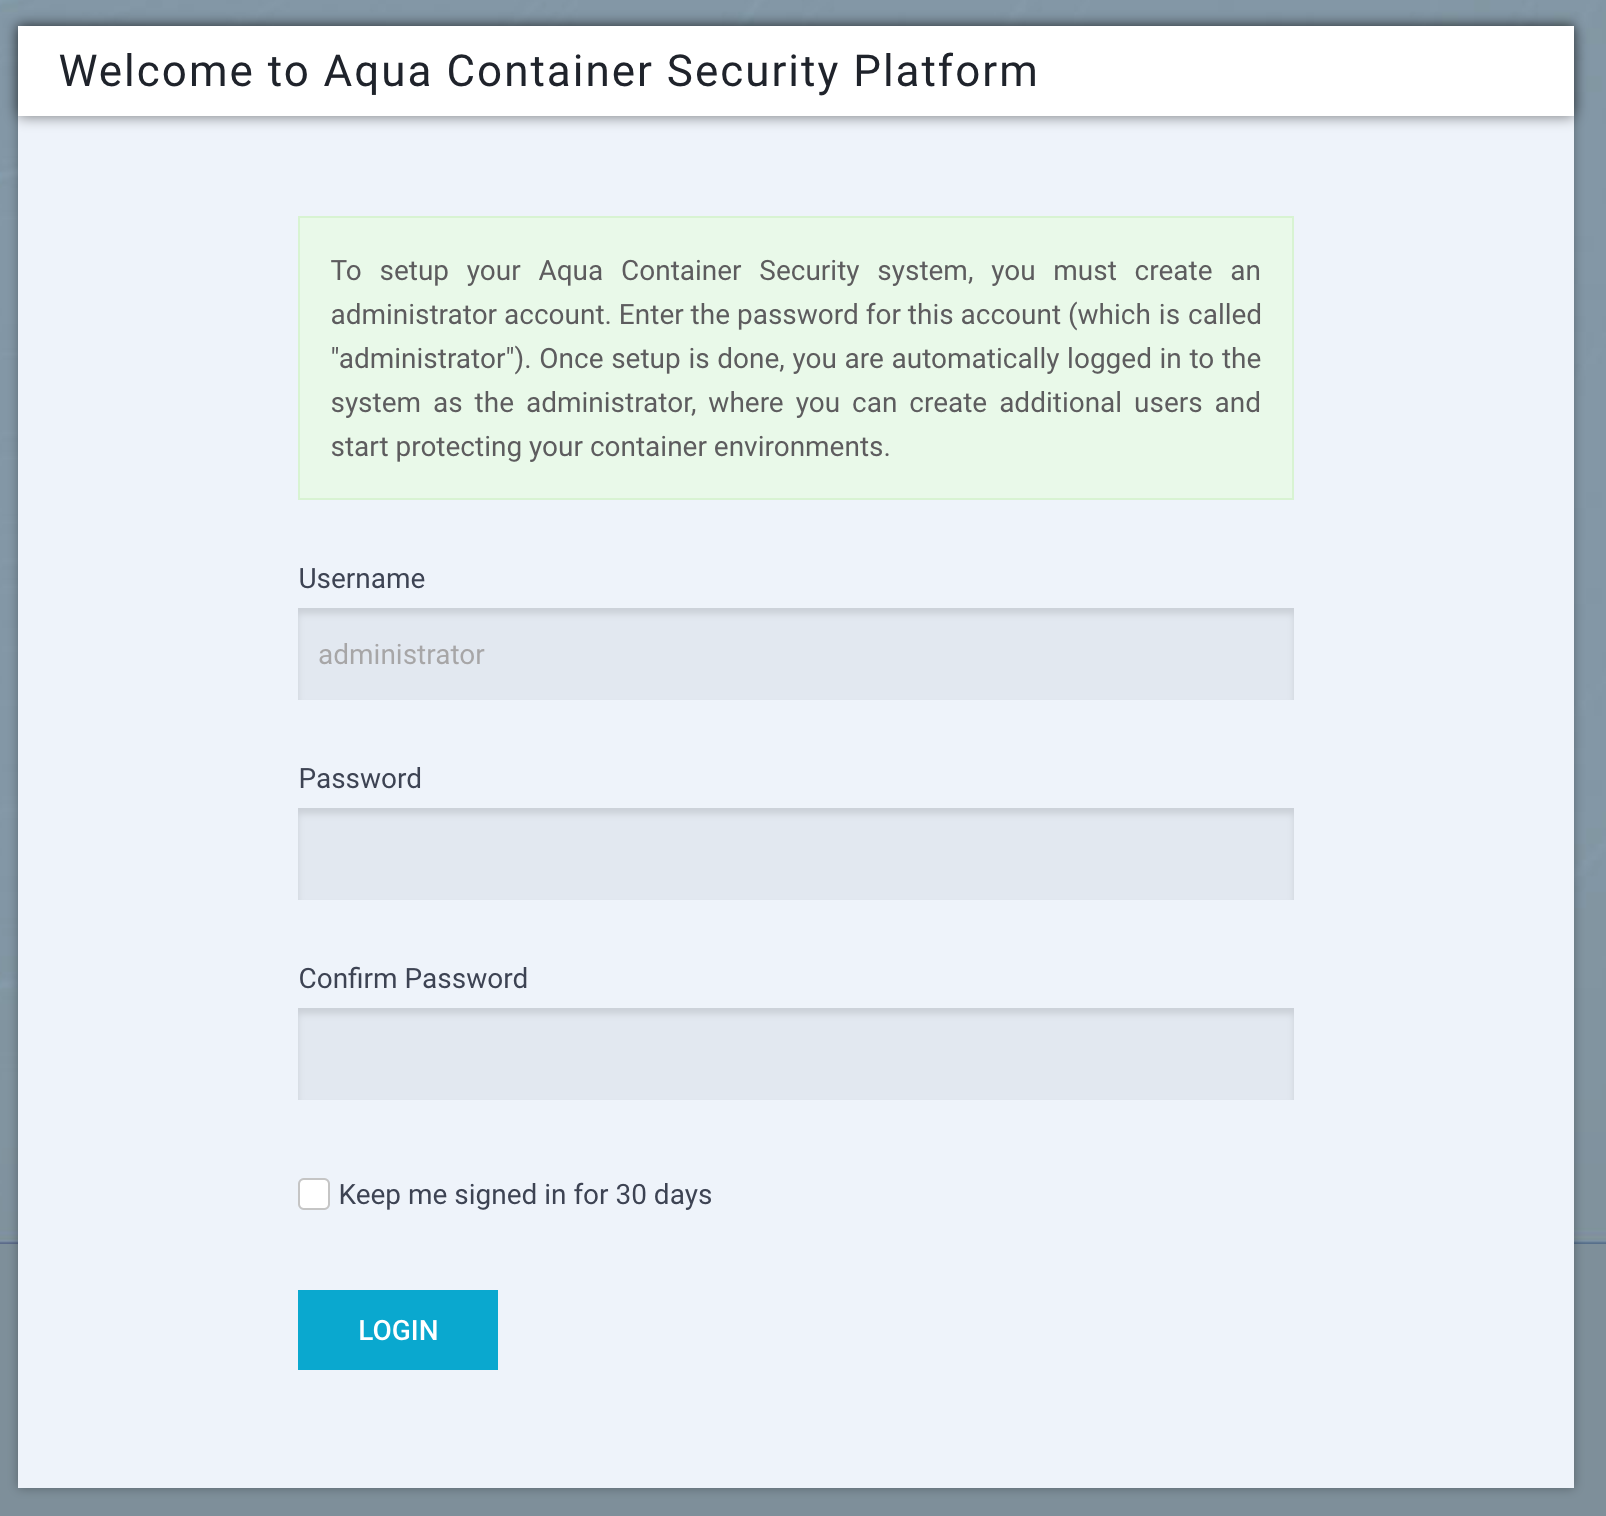Click the "Keep me signed in" checkbox

[x=313, y=1194]
